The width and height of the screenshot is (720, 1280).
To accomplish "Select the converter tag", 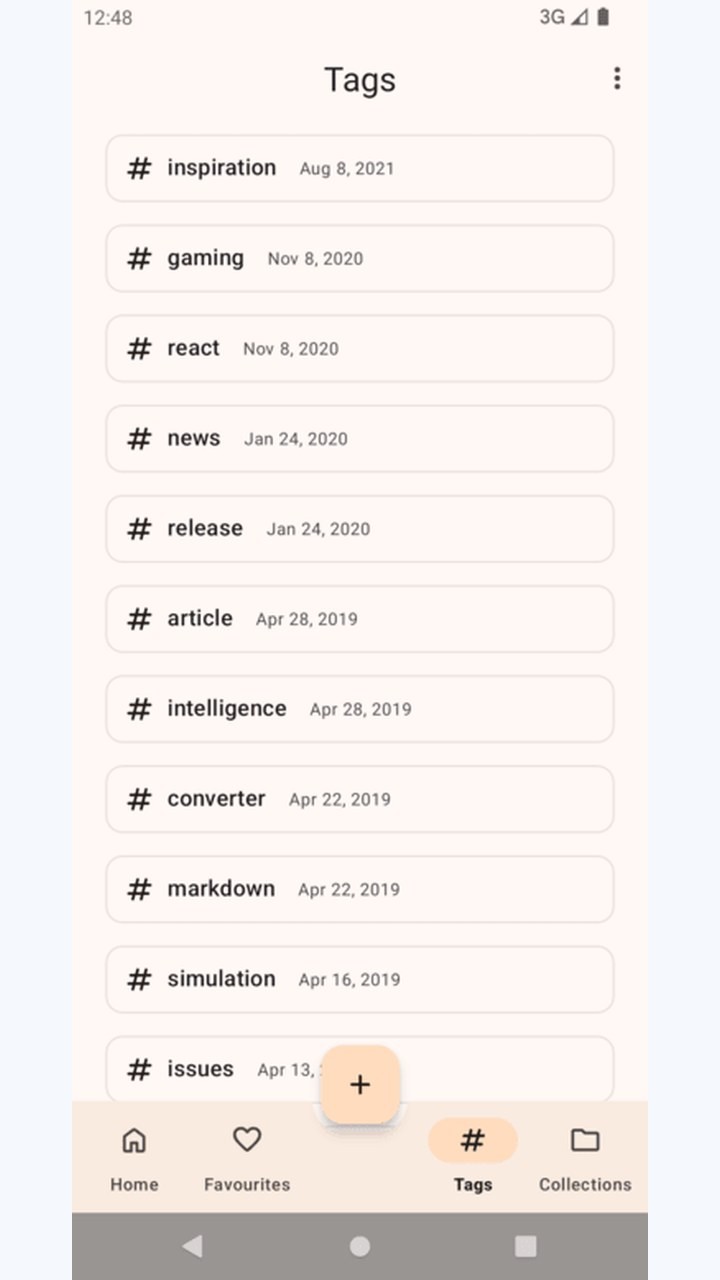I will tap(360, 798).
